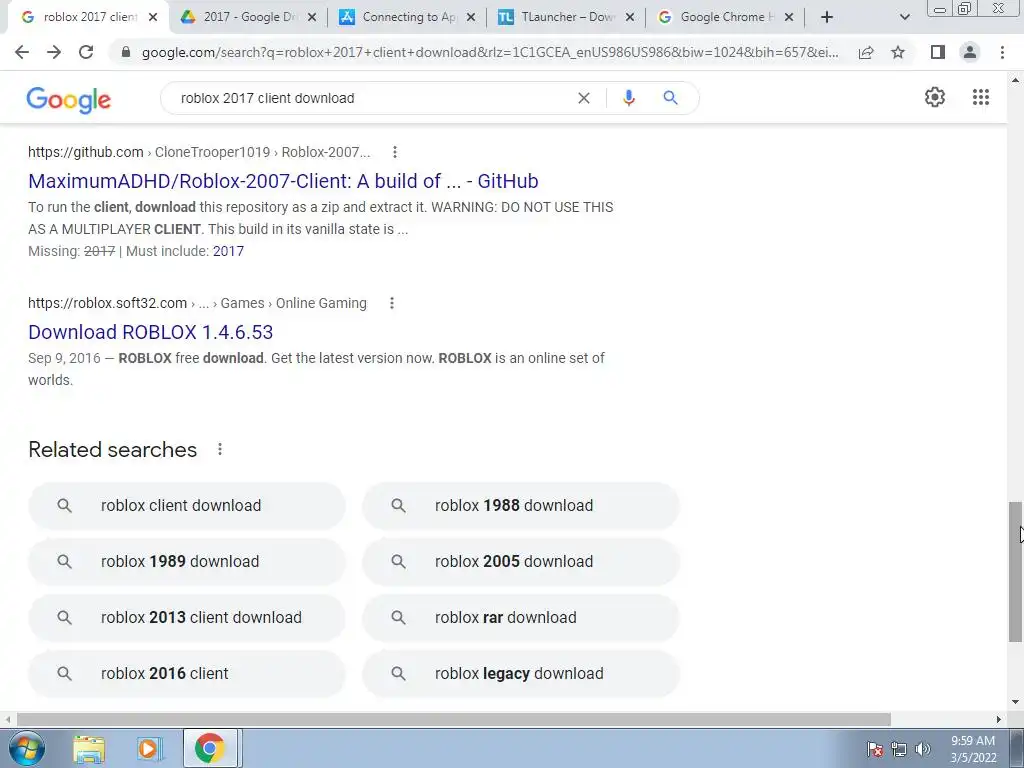Image resolution: width=1024 pixels, height=768 pixels.
Task: Close the TLauncher tab
Action: point(630,18)
